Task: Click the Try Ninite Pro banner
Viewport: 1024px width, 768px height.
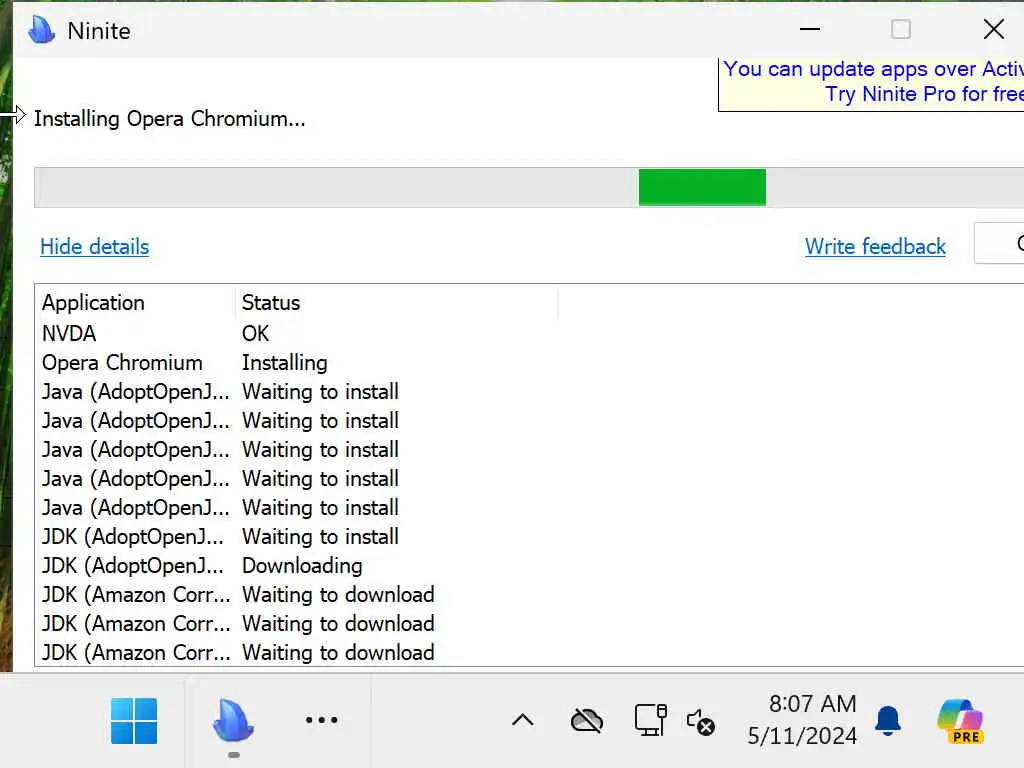Action: click(x=871, y=84)
